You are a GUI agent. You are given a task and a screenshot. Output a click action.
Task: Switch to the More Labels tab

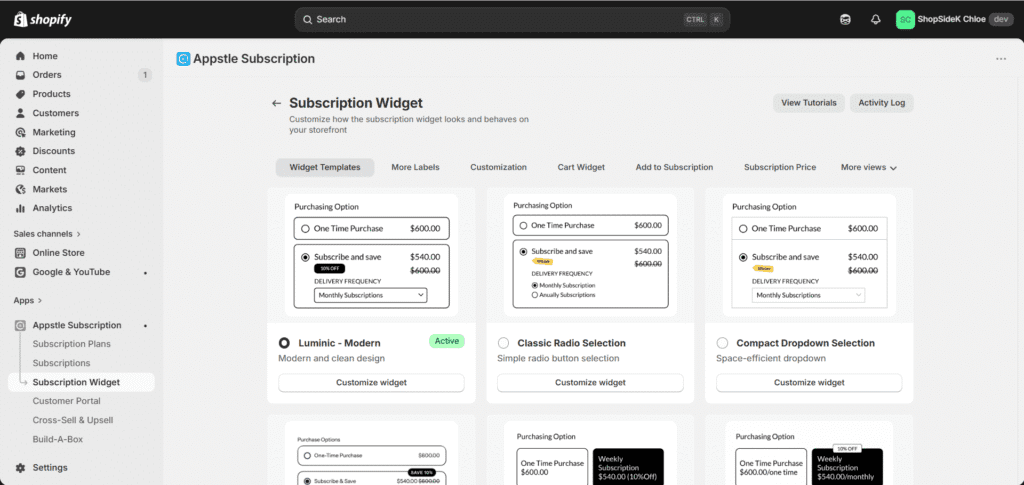pos(415,167)
